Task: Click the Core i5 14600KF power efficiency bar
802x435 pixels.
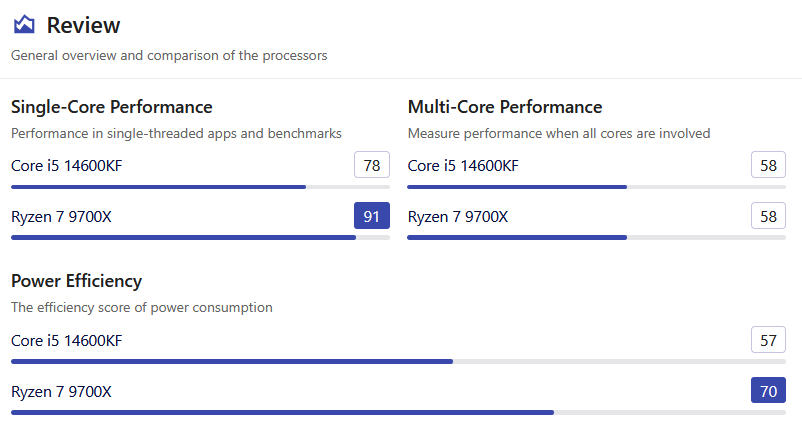Action: (x=398, y=362)
